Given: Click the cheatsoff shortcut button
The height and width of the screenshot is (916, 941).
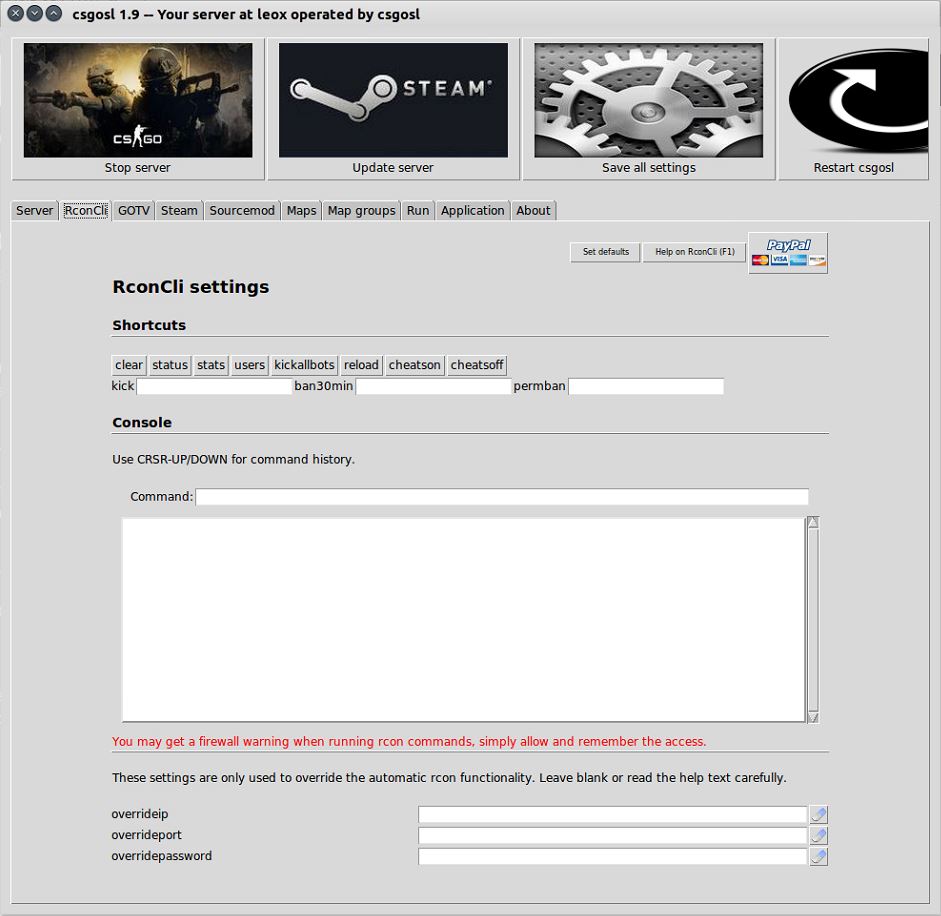Looking at the screenshot, I should pos(477,365).
